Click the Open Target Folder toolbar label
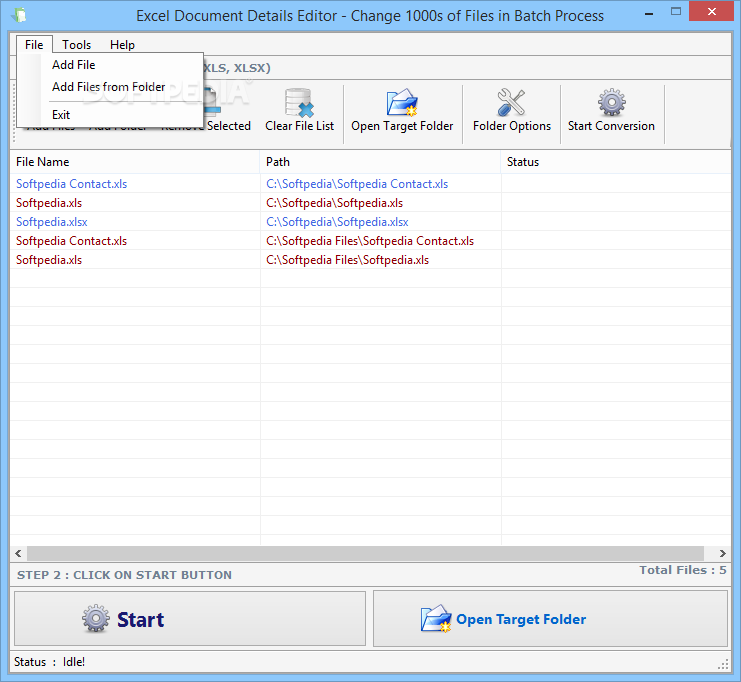Screen dimensions: 741x682 click(x=402, y=126)
